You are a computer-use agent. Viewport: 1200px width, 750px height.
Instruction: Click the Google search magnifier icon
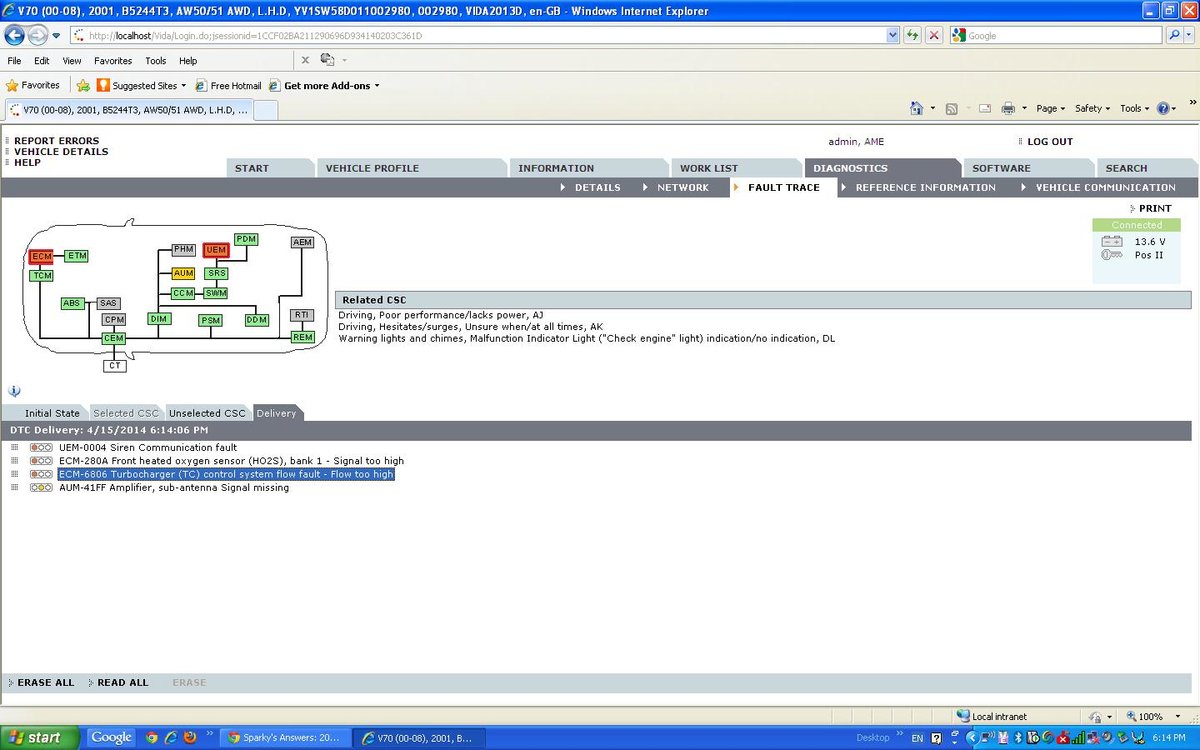1175,35
